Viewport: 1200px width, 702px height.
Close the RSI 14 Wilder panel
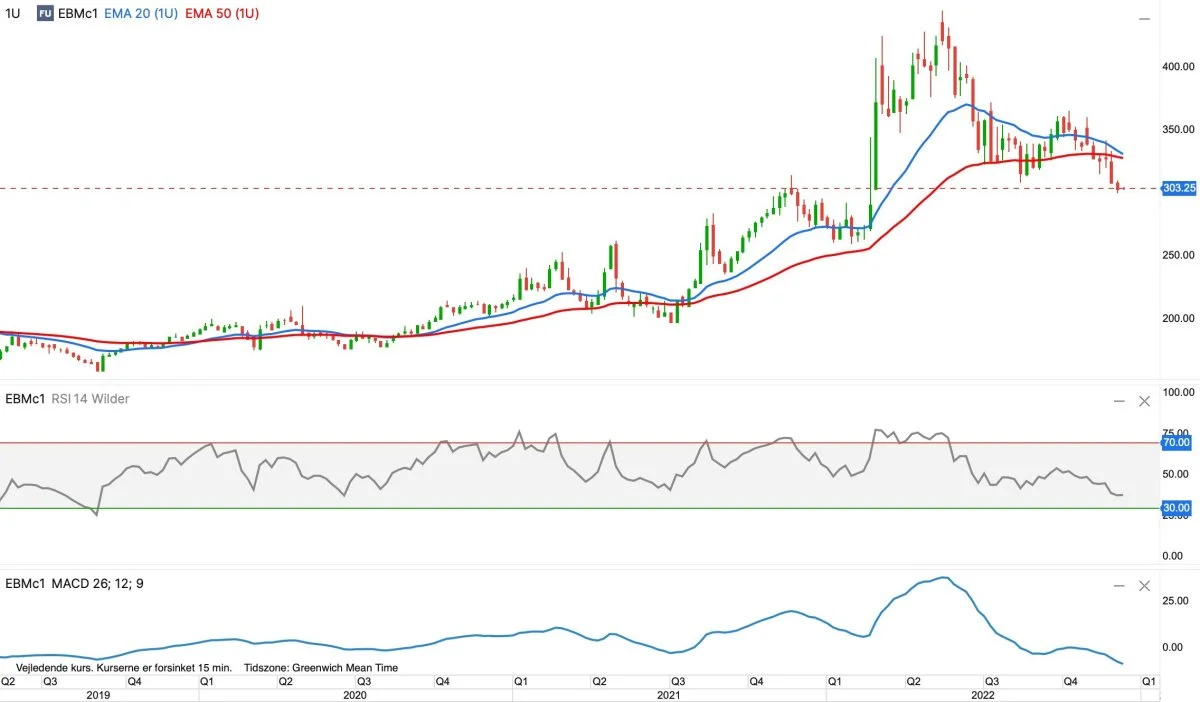point(1145,401)
